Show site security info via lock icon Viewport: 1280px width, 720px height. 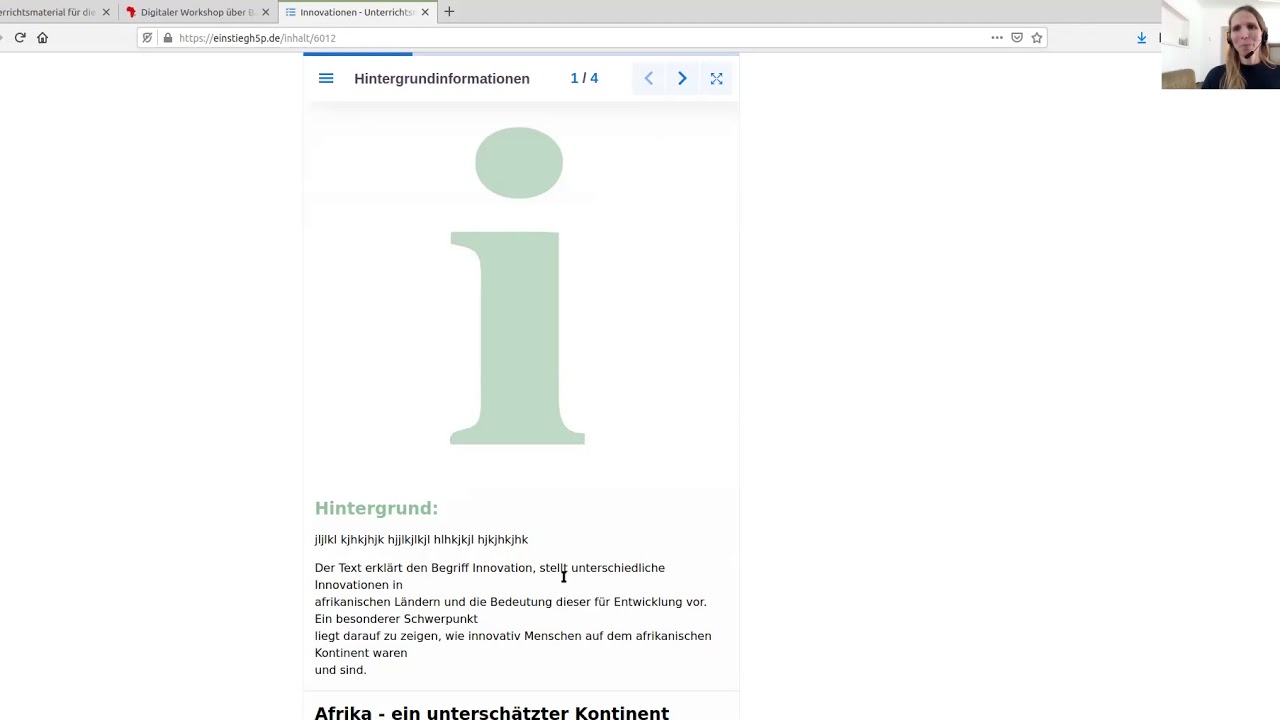[168, 38]
